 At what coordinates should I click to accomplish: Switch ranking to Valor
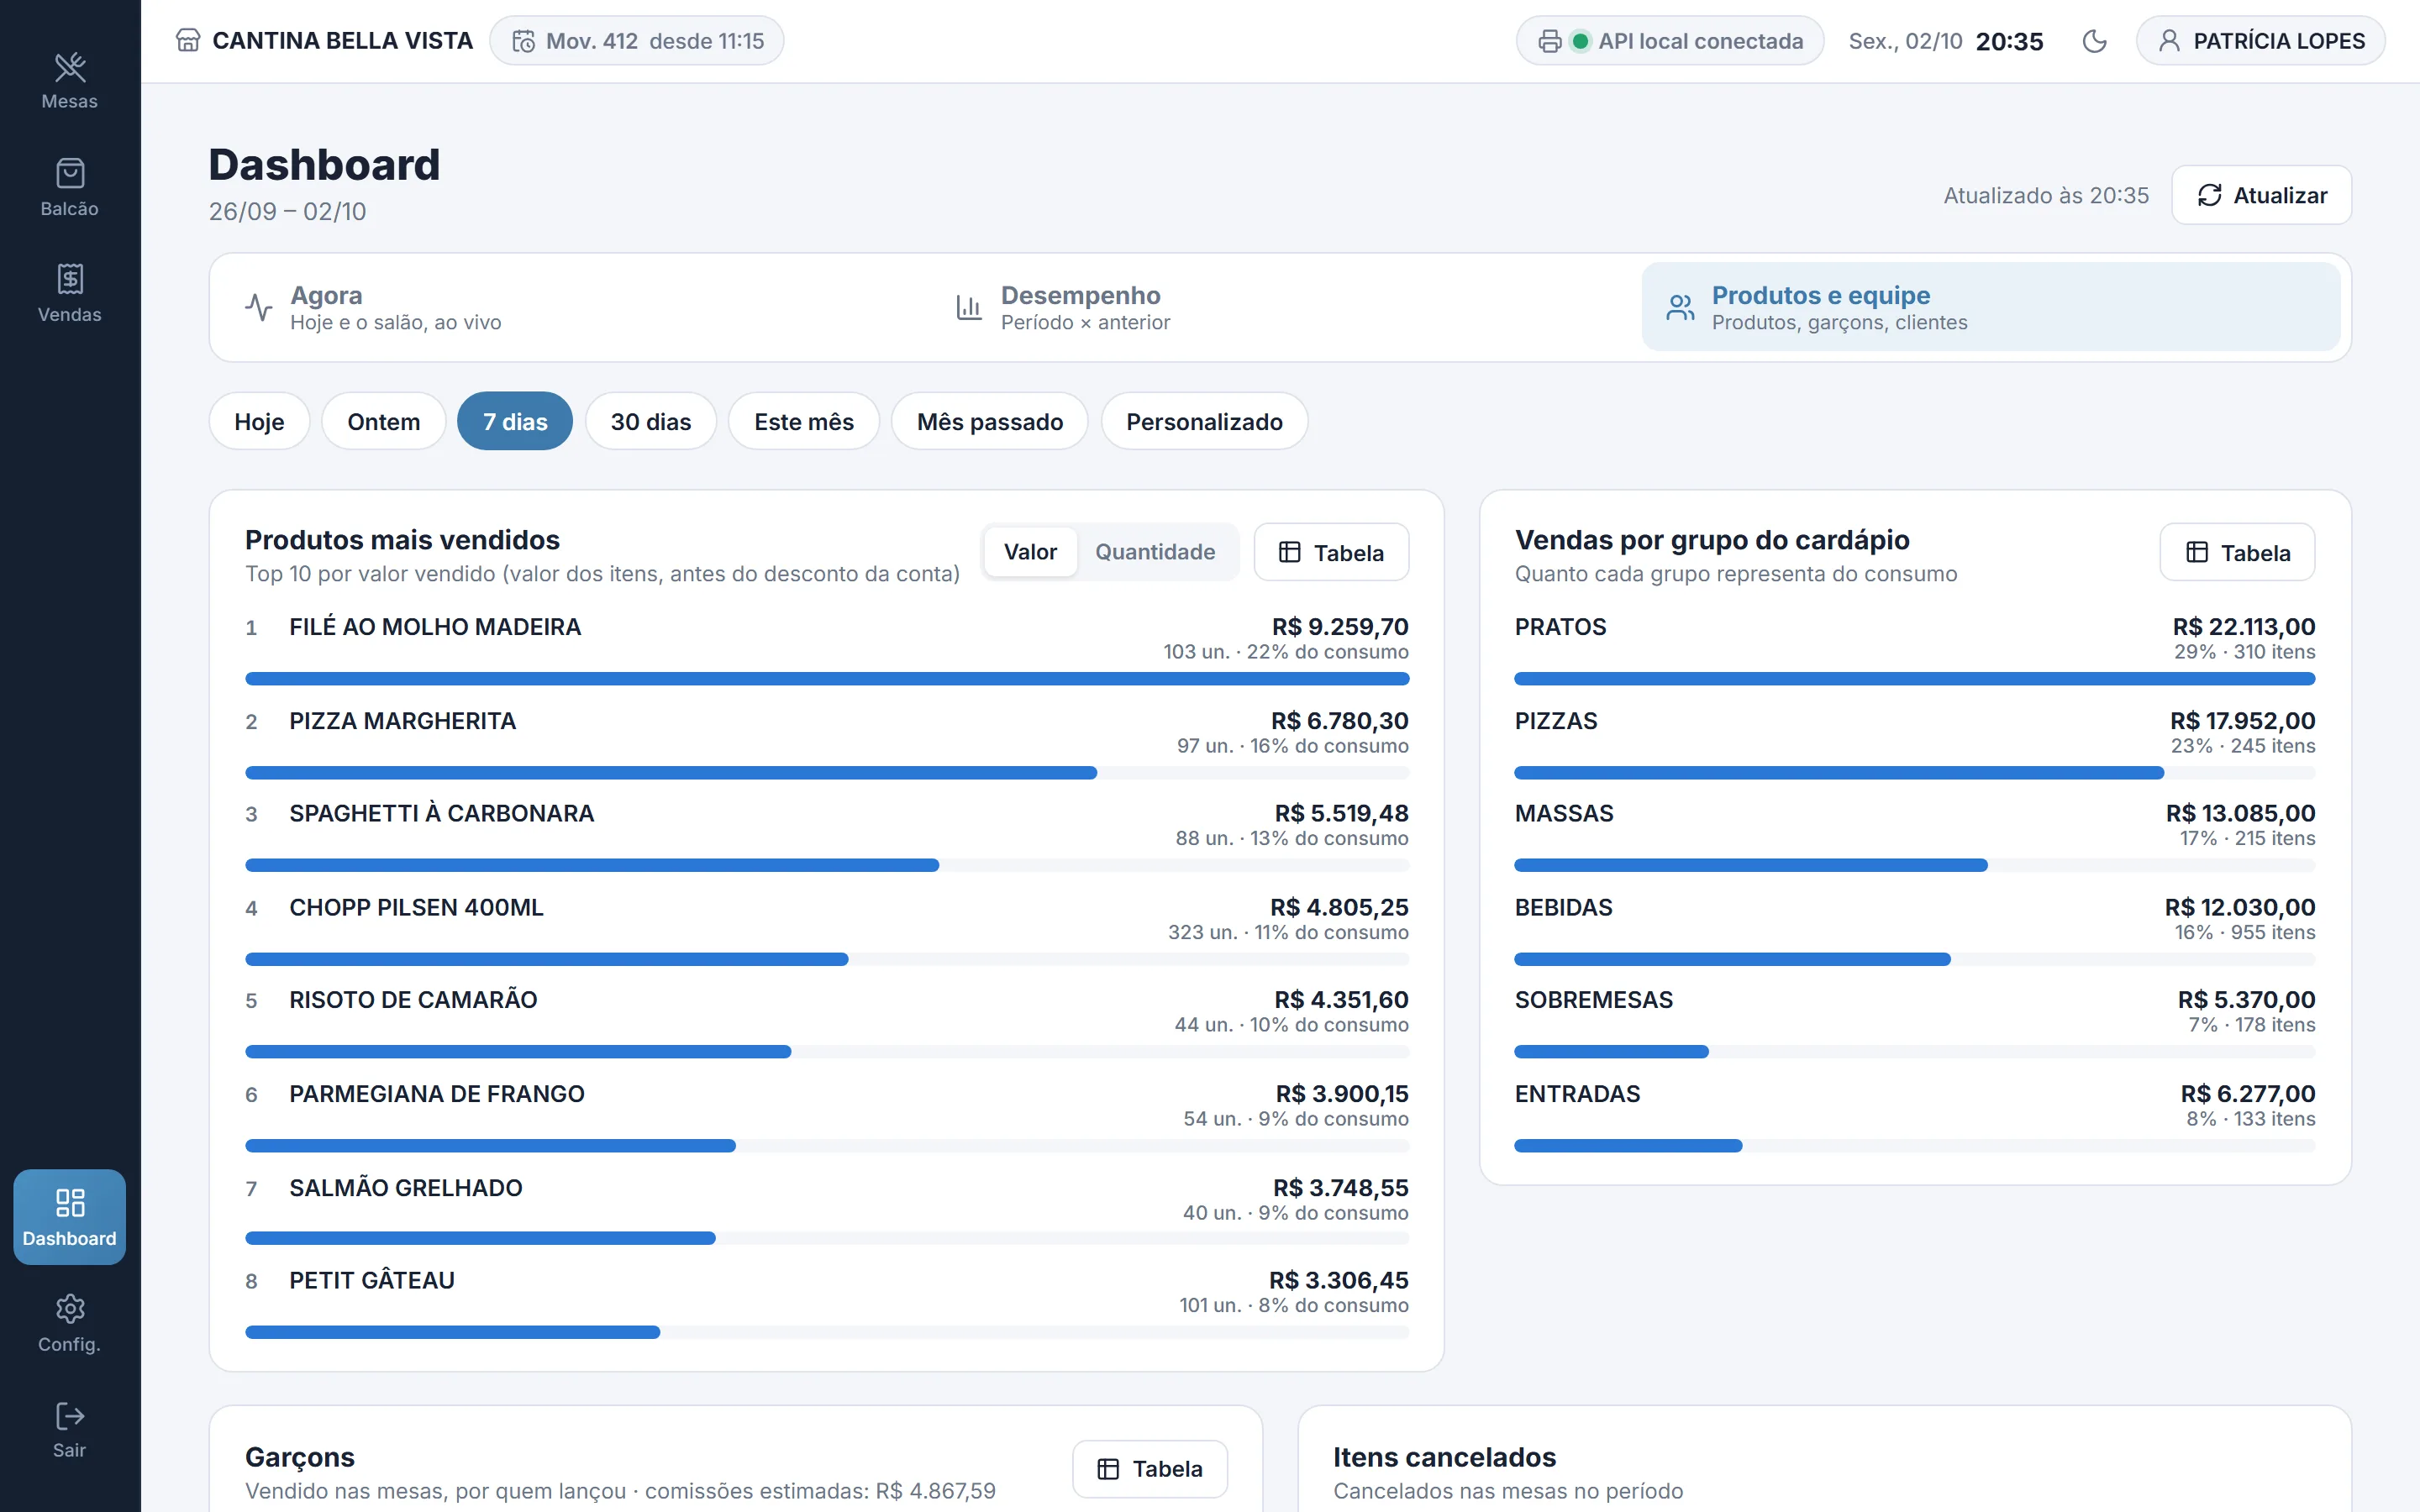coord(1030,552)
